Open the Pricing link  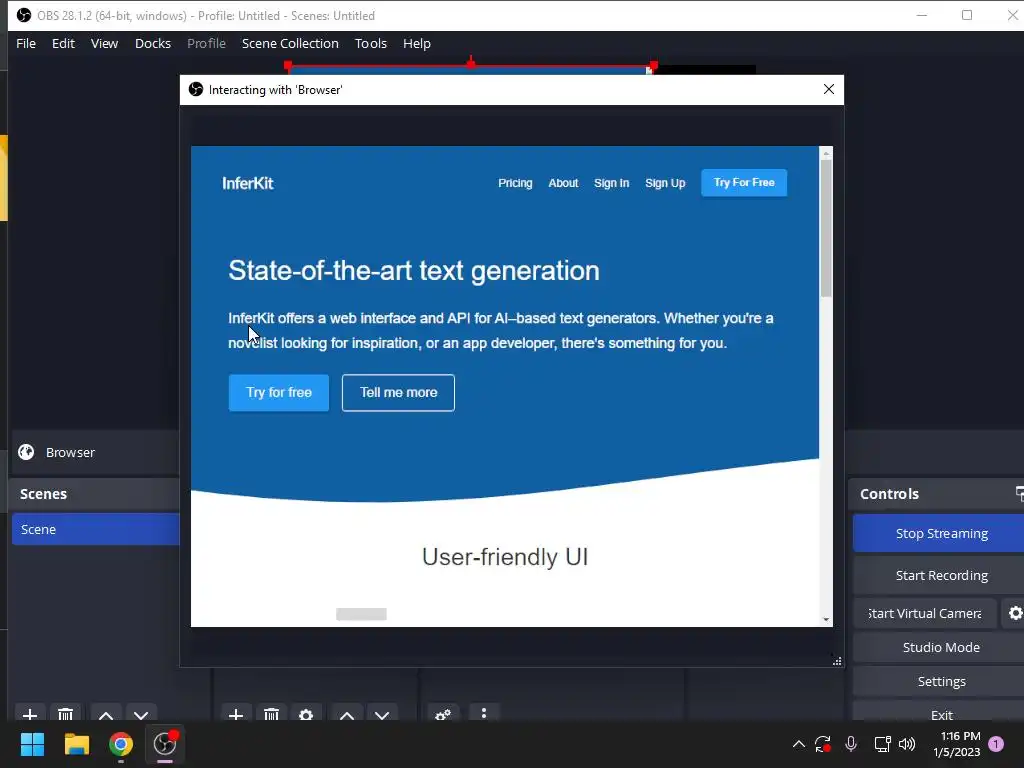point(515,183)
